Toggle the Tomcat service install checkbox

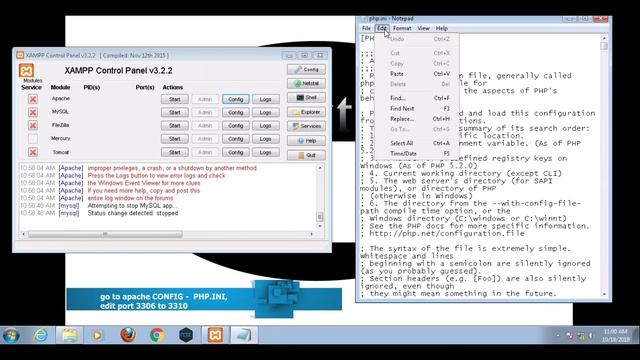click(x=33, y=152)
